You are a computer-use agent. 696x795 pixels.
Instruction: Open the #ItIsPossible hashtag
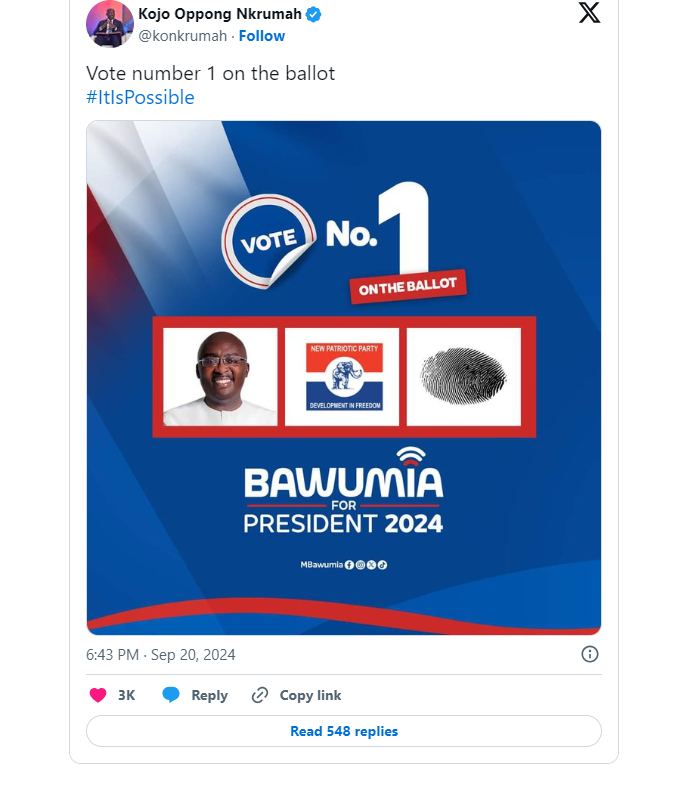[x=140, y=97]
